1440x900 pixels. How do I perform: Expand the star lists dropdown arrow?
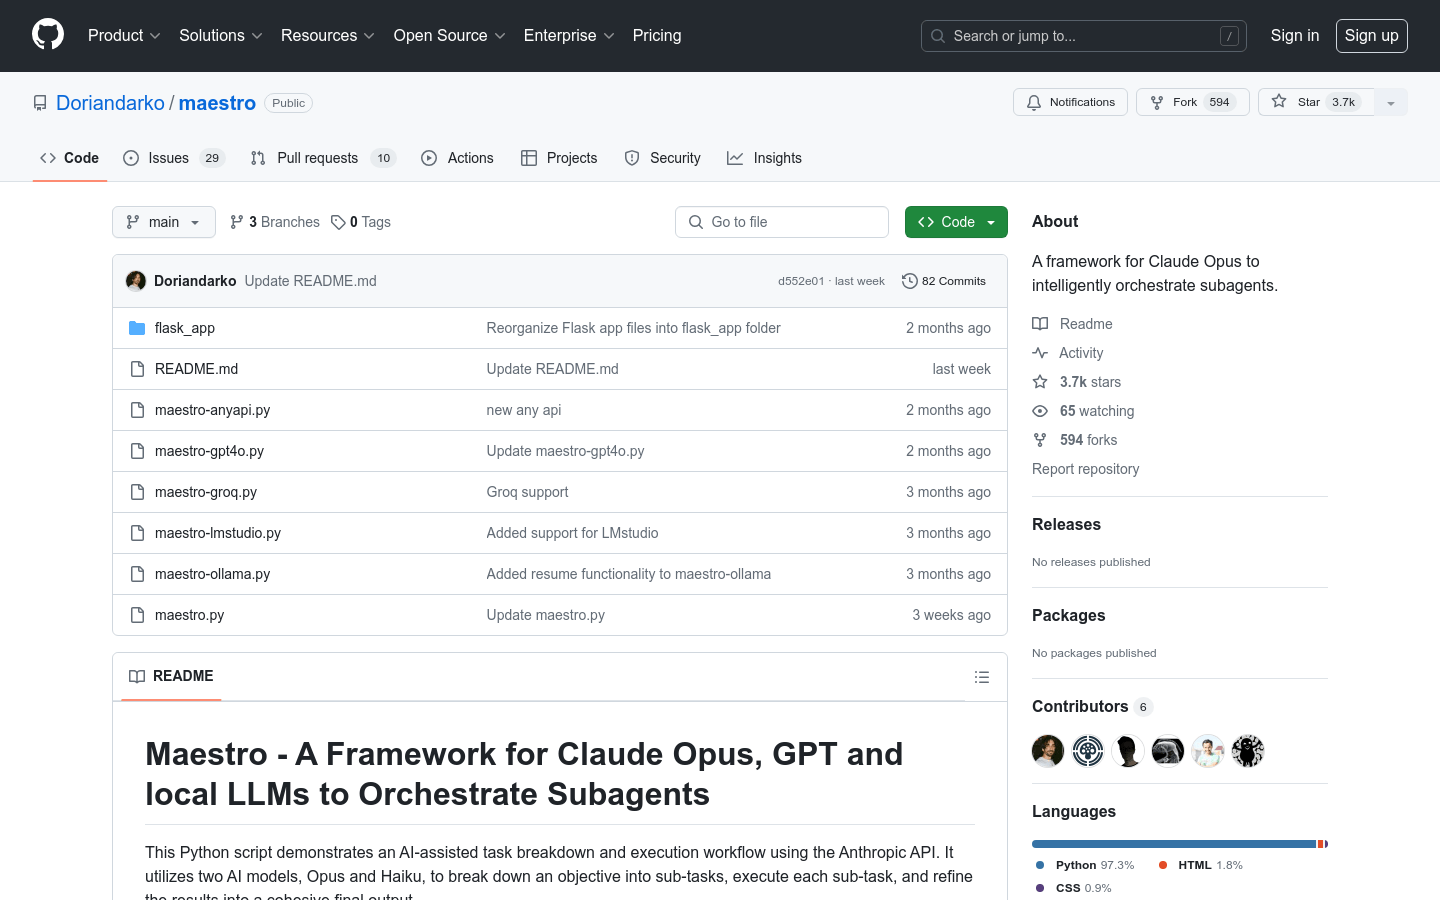[1391, 102]
